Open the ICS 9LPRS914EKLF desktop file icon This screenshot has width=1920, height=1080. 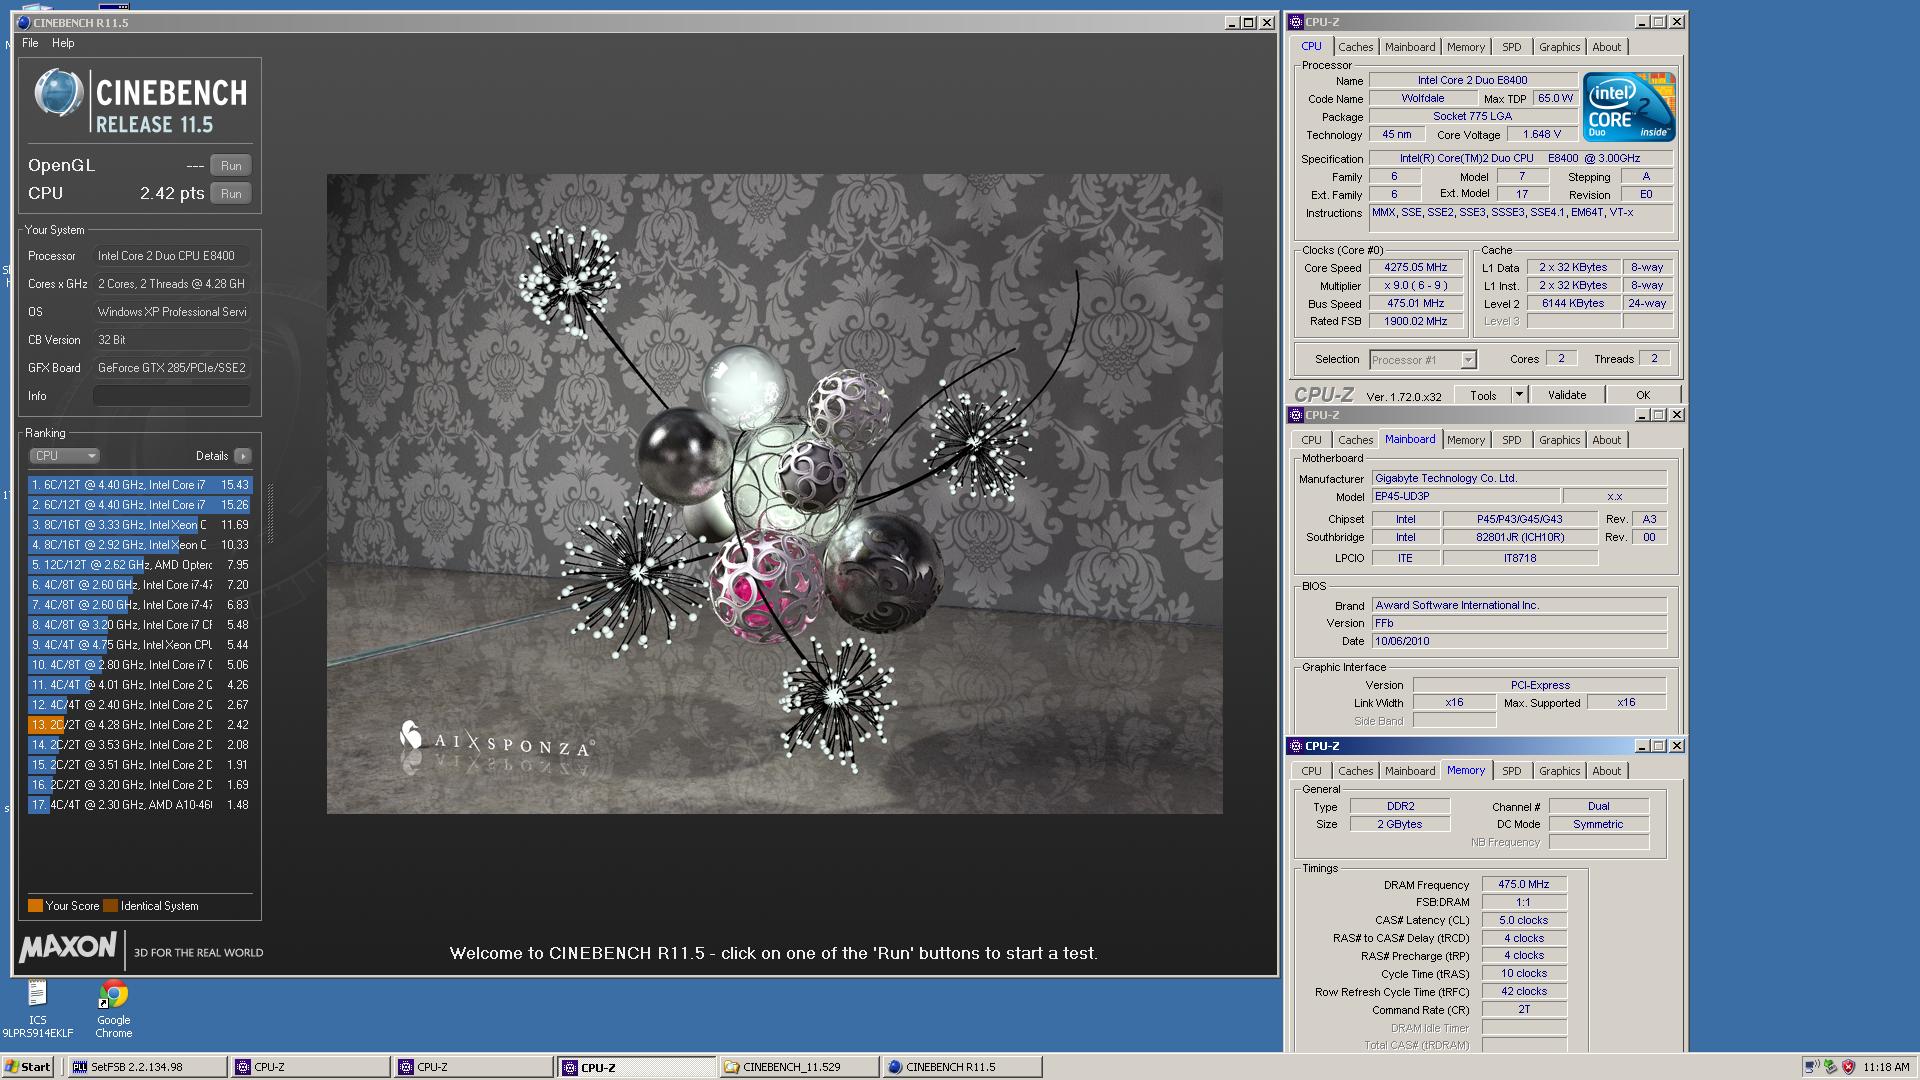tap(37, 1008)
